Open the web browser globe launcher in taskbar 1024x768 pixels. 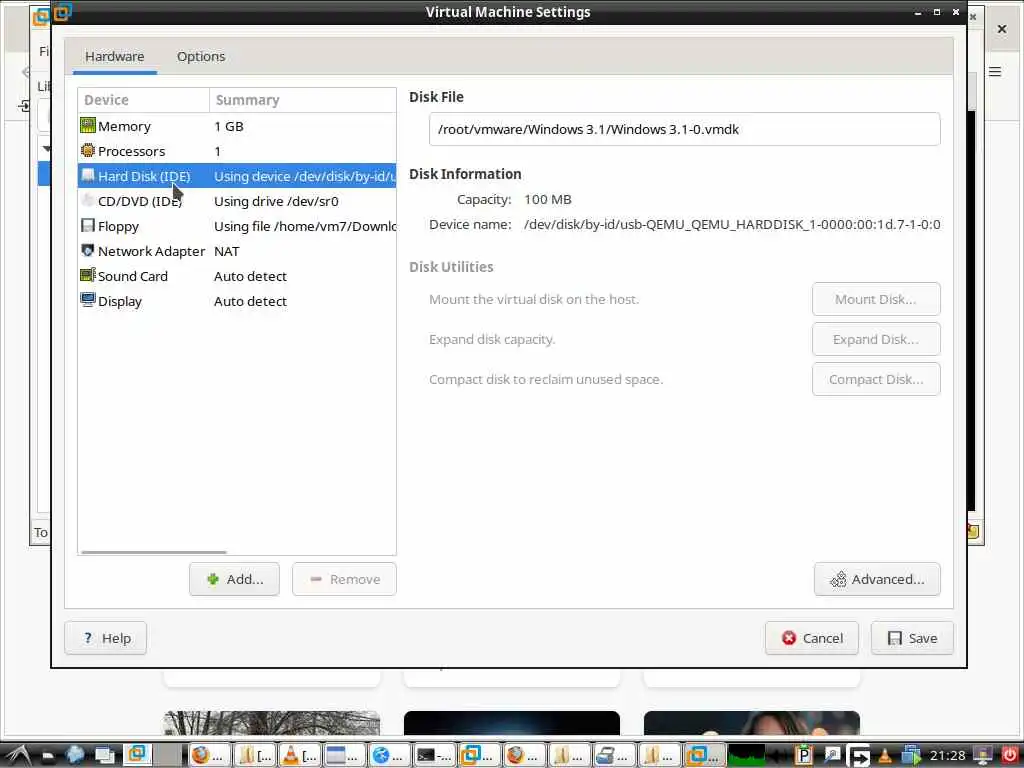[75, 756]
